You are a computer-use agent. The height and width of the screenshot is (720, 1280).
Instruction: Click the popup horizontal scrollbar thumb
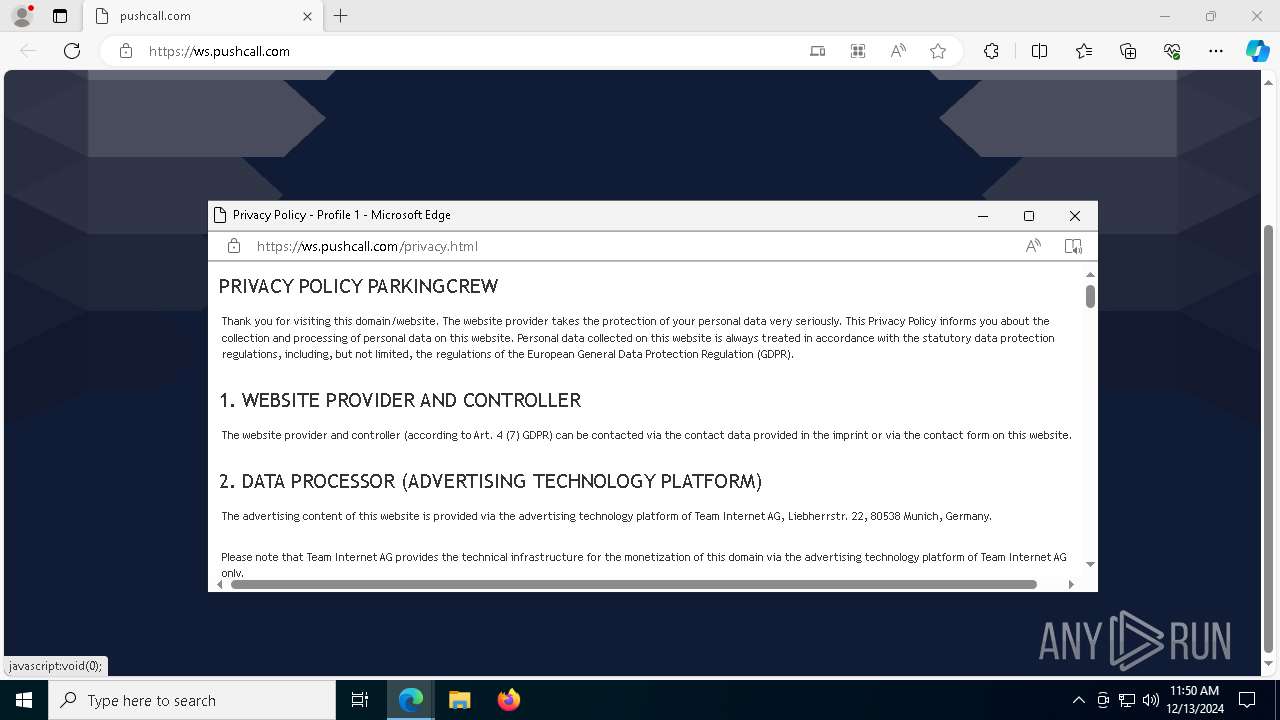coord(634,584)
